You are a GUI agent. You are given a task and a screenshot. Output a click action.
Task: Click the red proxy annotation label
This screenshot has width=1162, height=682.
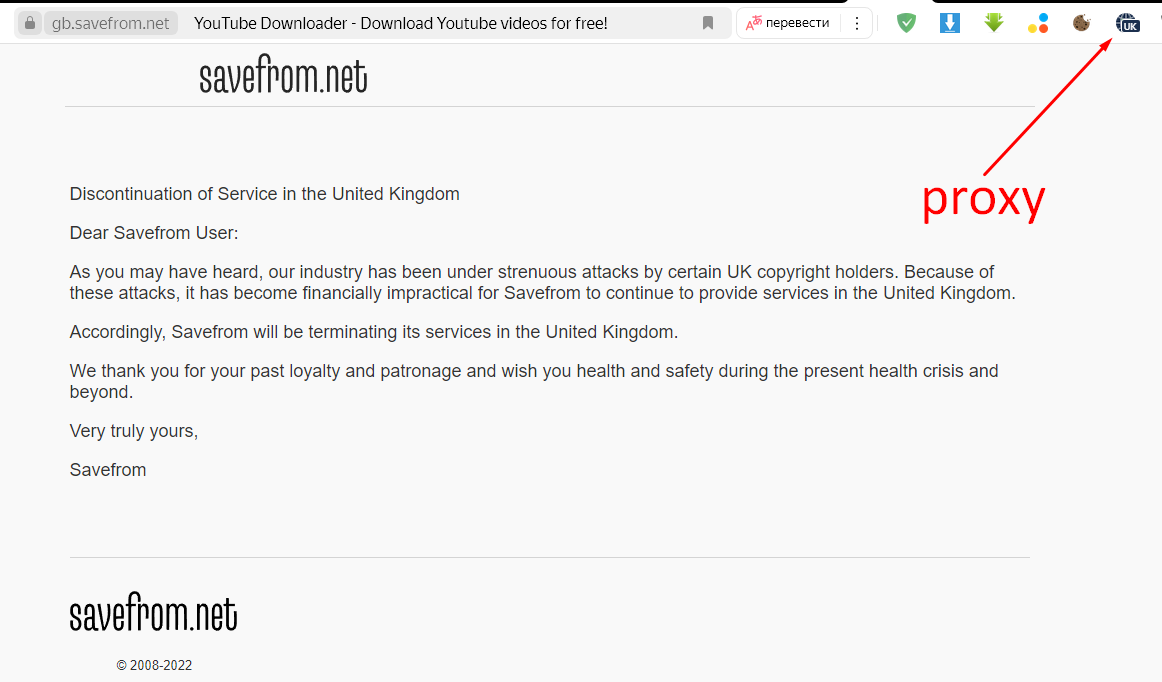982,199
